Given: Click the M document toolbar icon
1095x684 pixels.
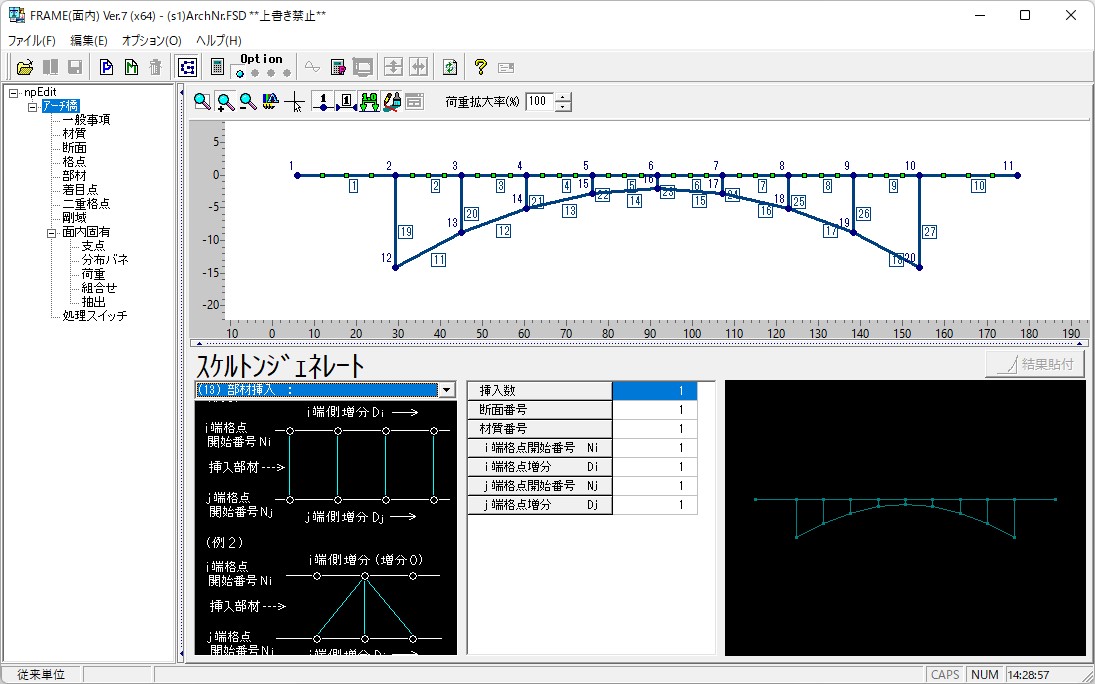Looking at the screenshot, I should [x=131, y=67].
